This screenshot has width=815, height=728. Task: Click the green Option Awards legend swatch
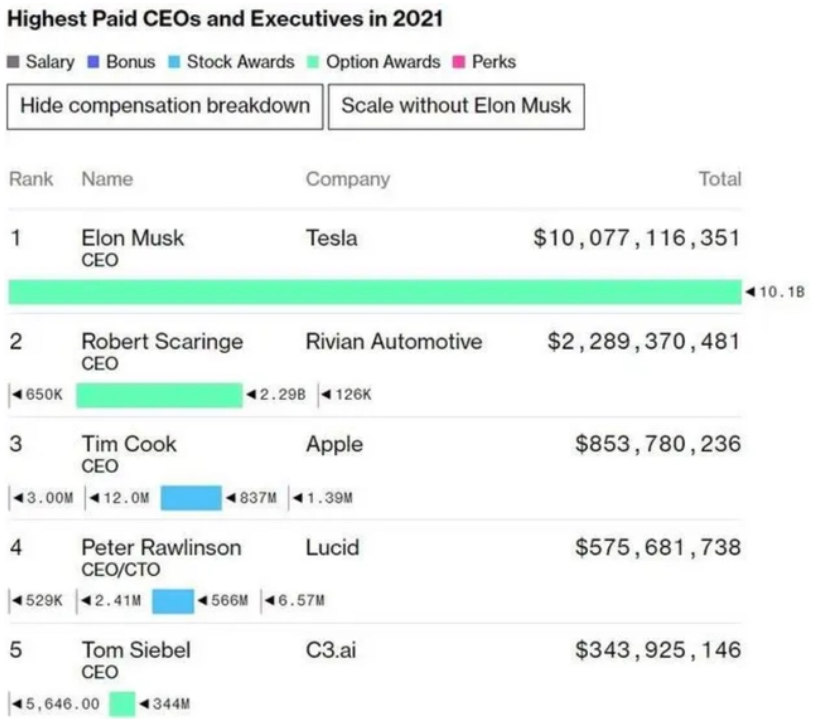click(x=313, y=62)
